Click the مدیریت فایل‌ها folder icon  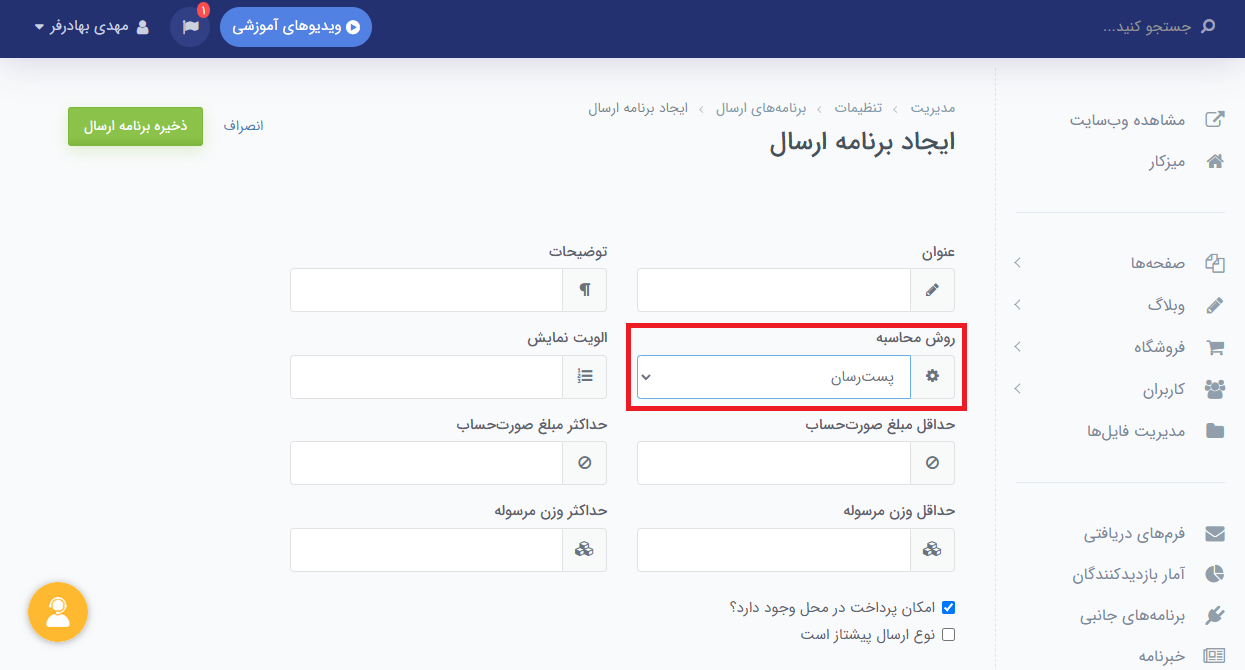click(x=1216, y=431)
